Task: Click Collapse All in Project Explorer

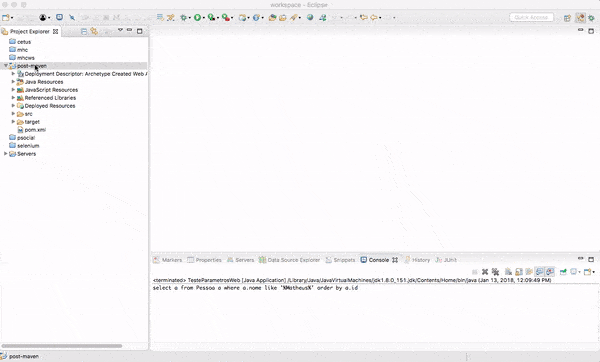Action: [84, 31]
